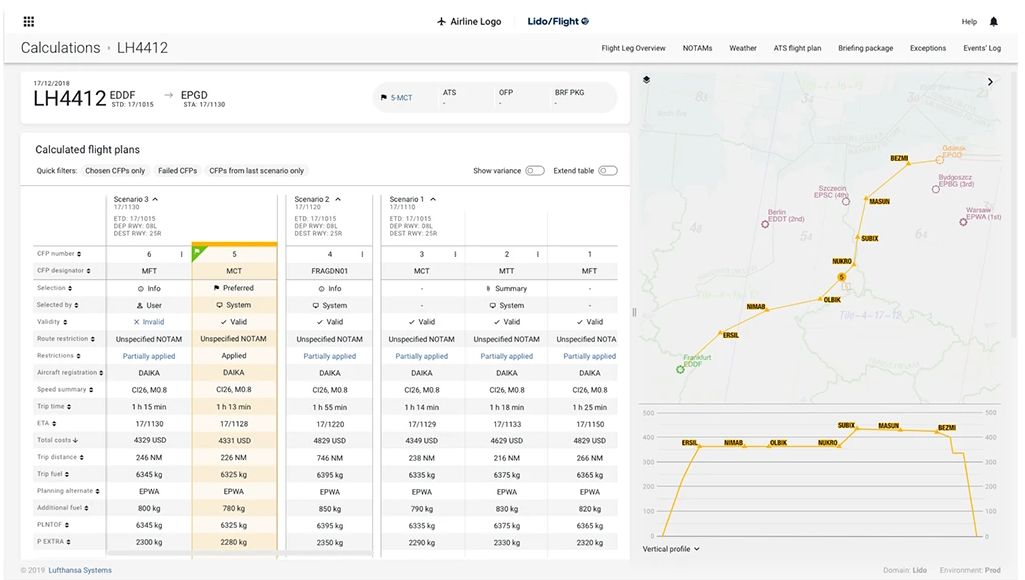
Task: Sort by CFP designator row label
Action: [x=63, y=271]
